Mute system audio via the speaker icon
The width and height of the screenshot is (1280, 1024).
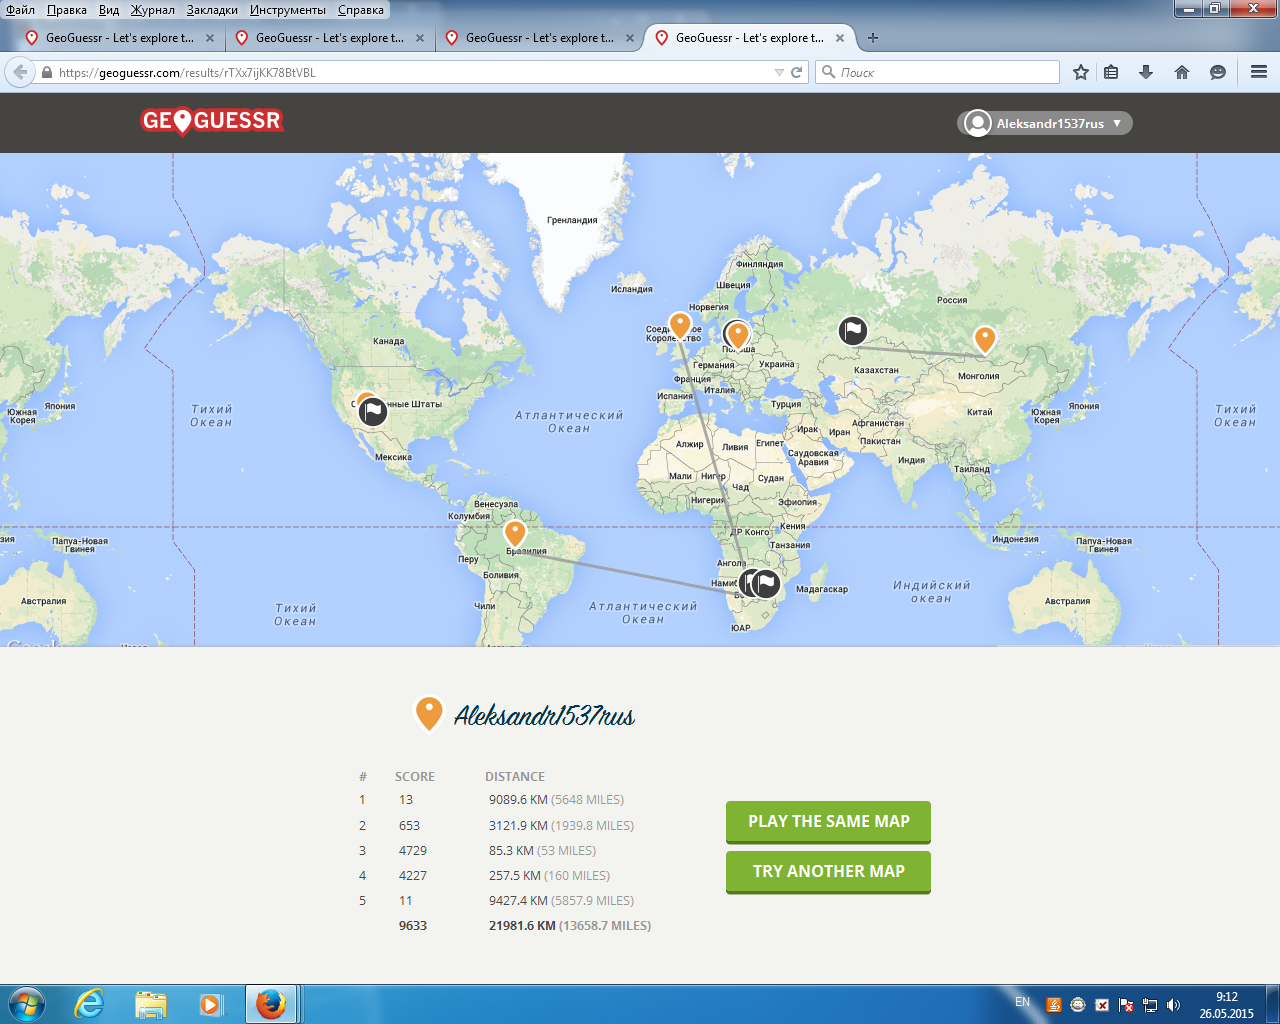point(1171,1003)
